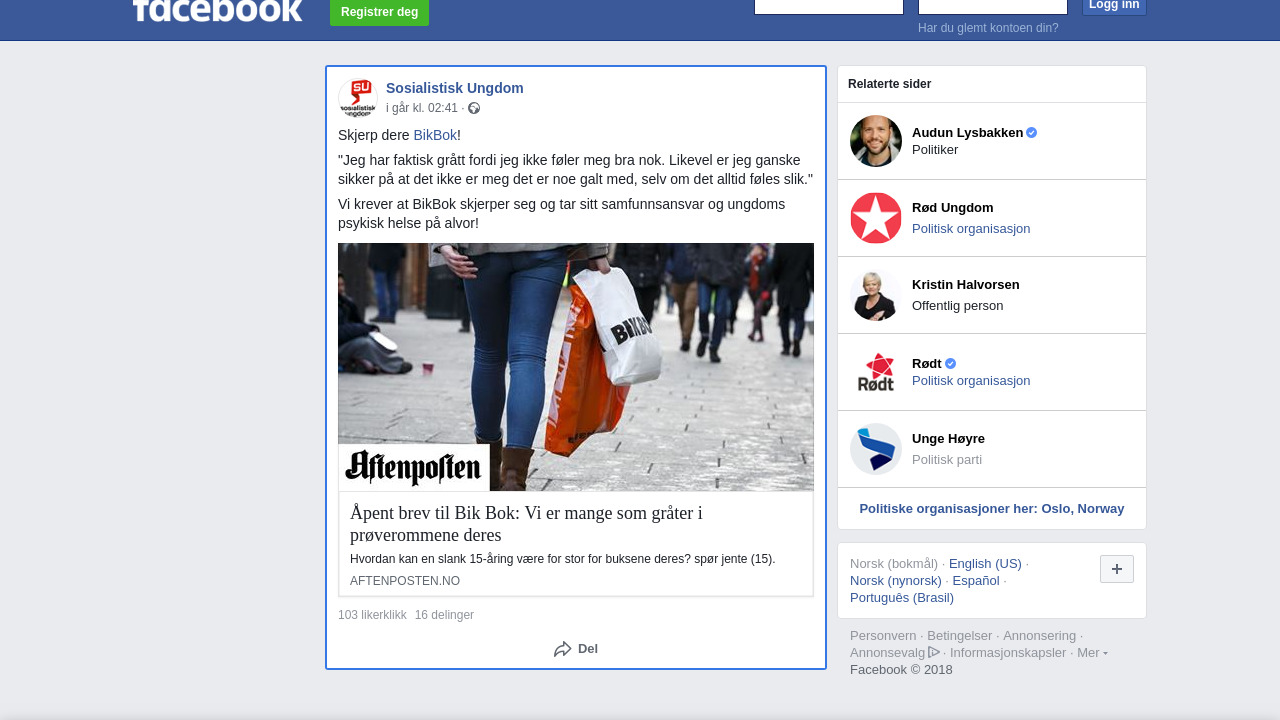Click 'Politisk organisasjon' under Rød Ungdom
This screenshot has width=1280, height=720.
click(x=971, y=229)
